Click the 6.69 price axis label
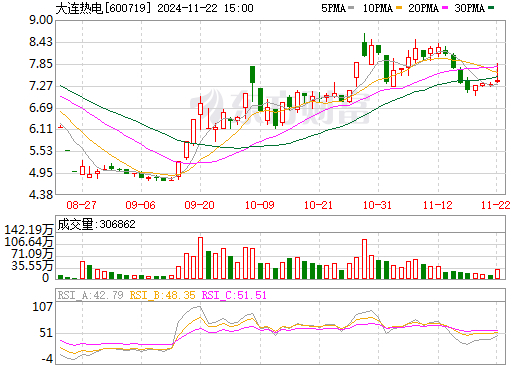 point(41,108)
